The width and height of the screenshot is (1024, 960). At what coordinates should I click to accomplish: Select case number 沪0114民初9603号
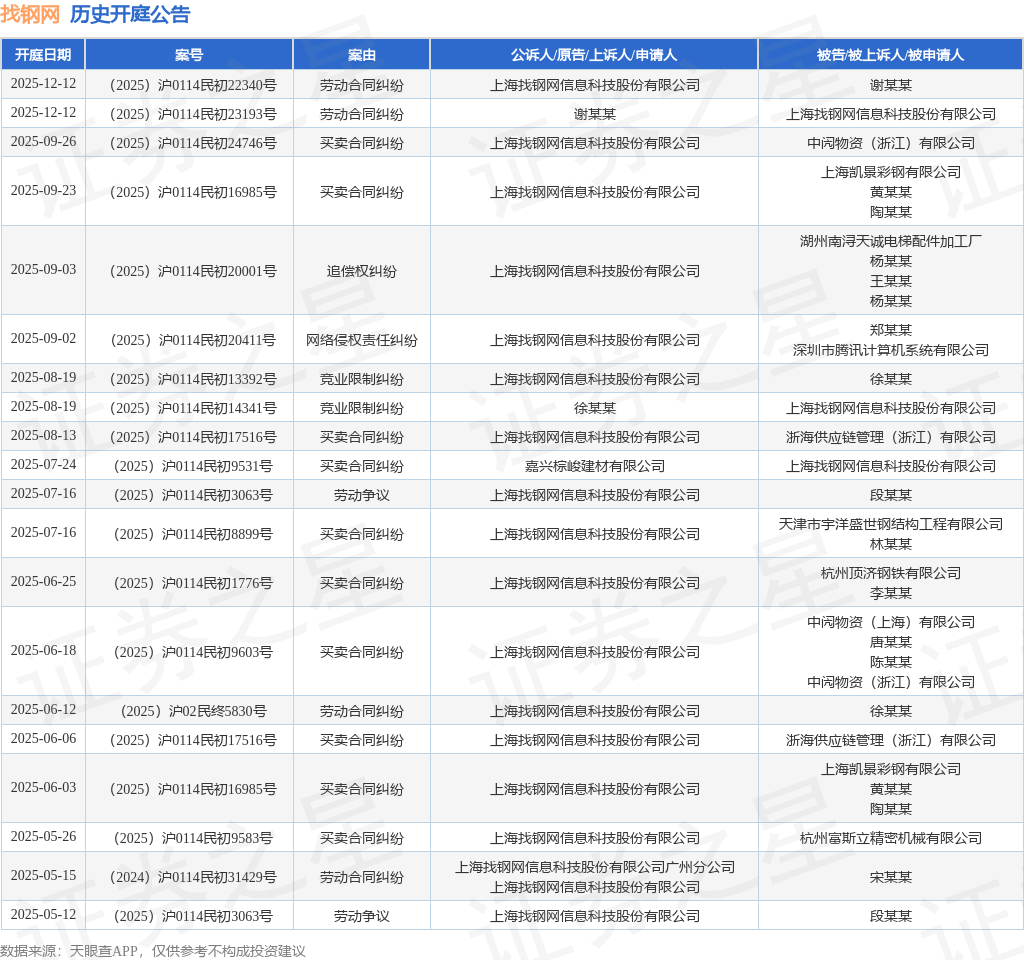pyautogui.click(x=193, y=652)
